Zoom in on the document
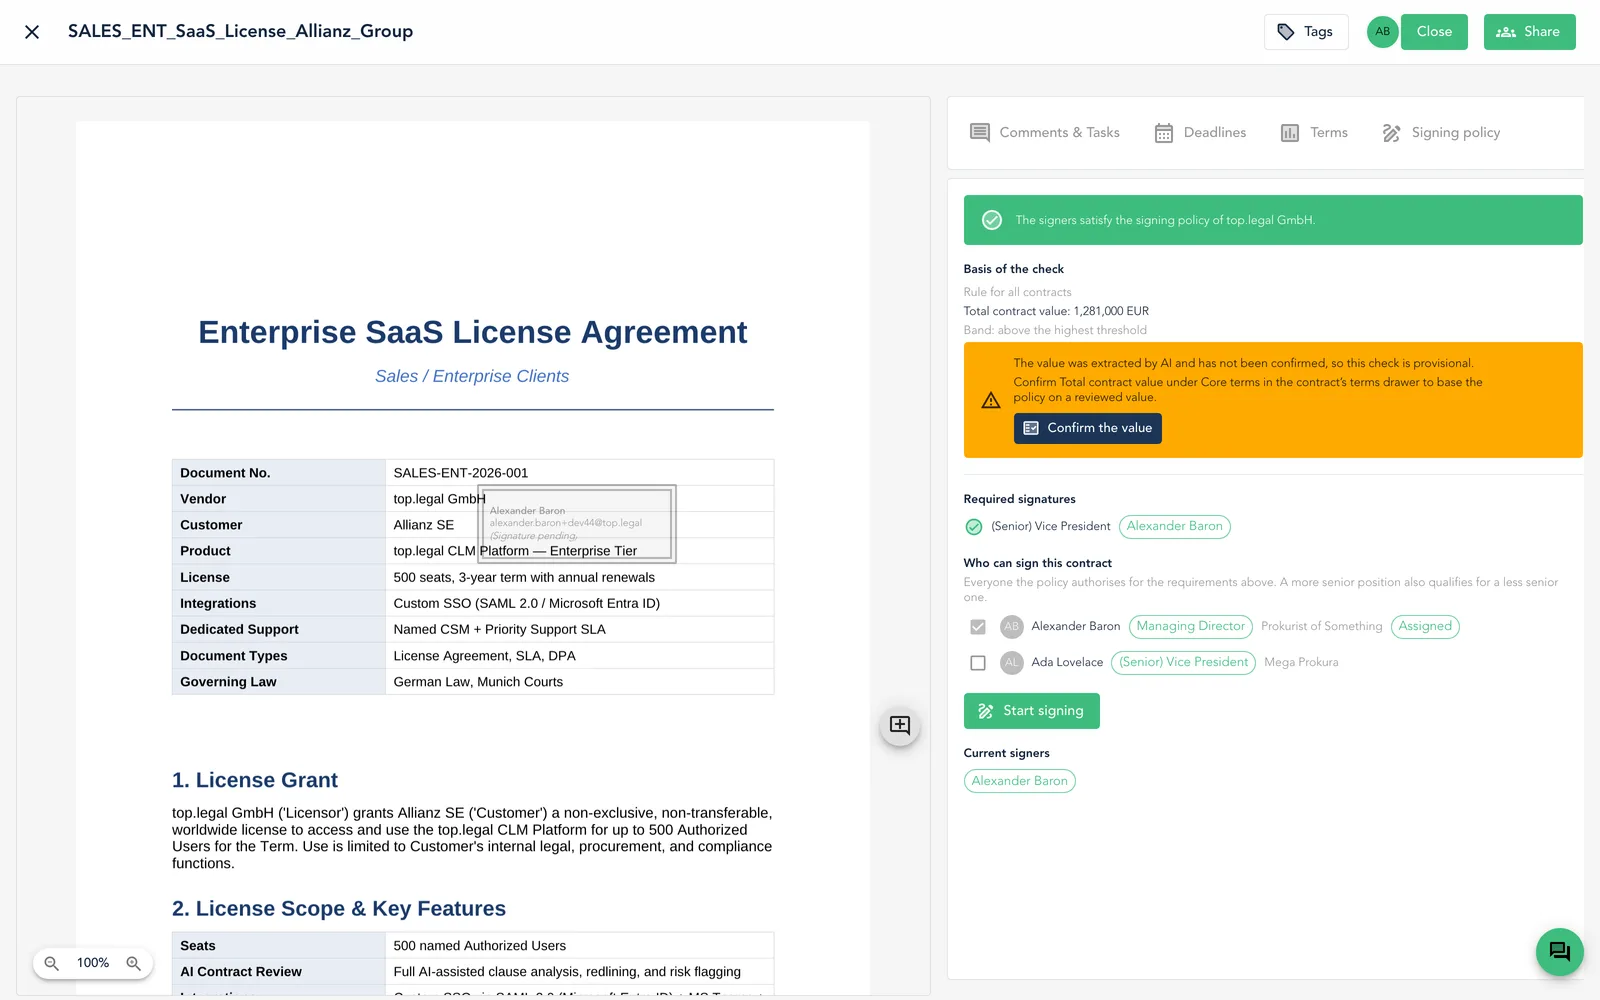 [x=133, y=963]
